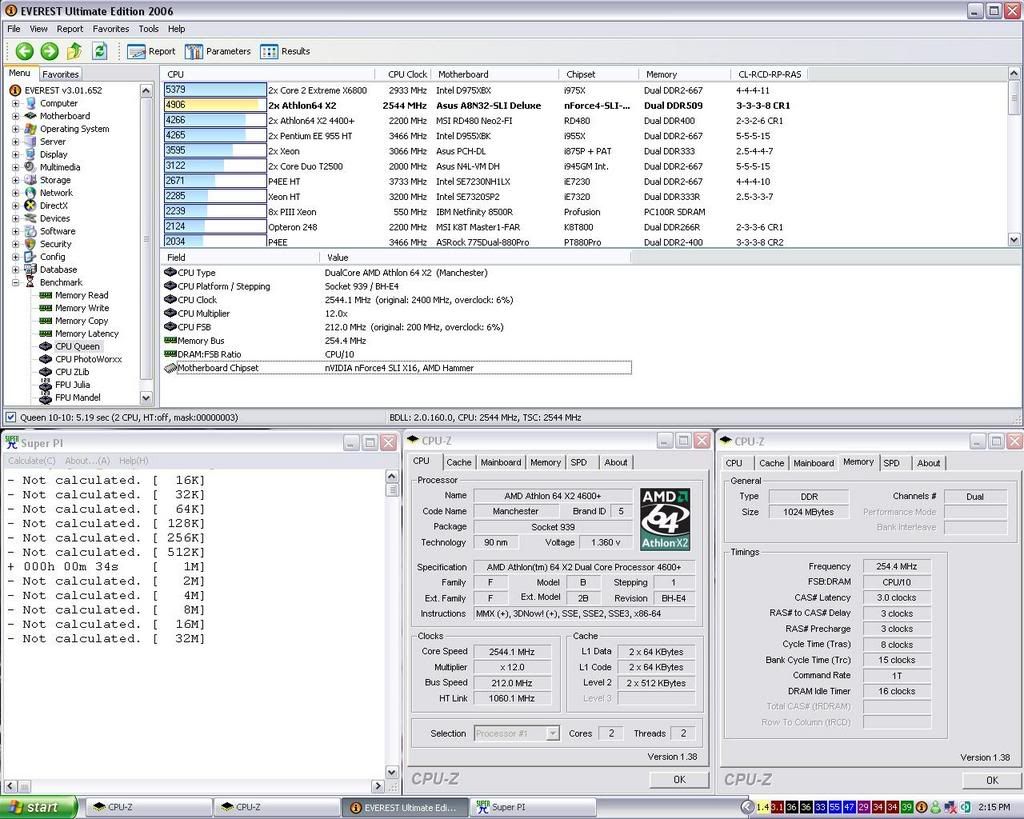
Task: Open the Calculate(C) menu in Super PI
Action: 32,460
